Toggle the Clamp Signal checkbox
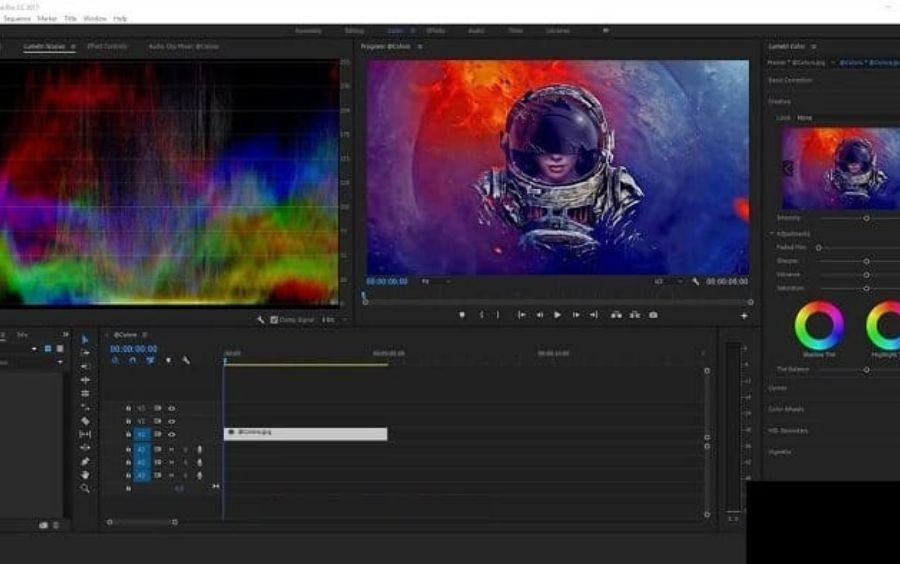The height and width of the screenshot is (564, 900). (274, 320)
